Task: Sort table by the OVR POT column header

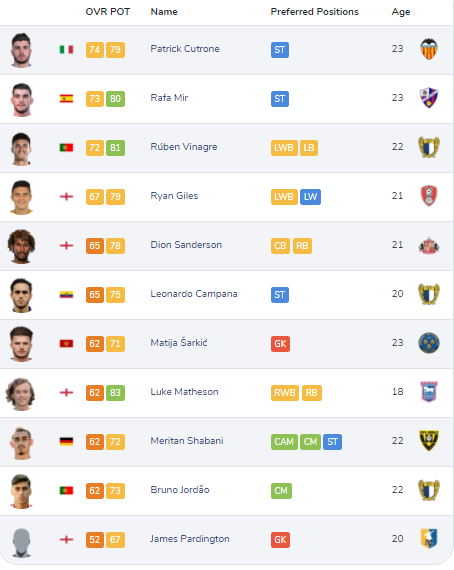Action: coord(108,12)
